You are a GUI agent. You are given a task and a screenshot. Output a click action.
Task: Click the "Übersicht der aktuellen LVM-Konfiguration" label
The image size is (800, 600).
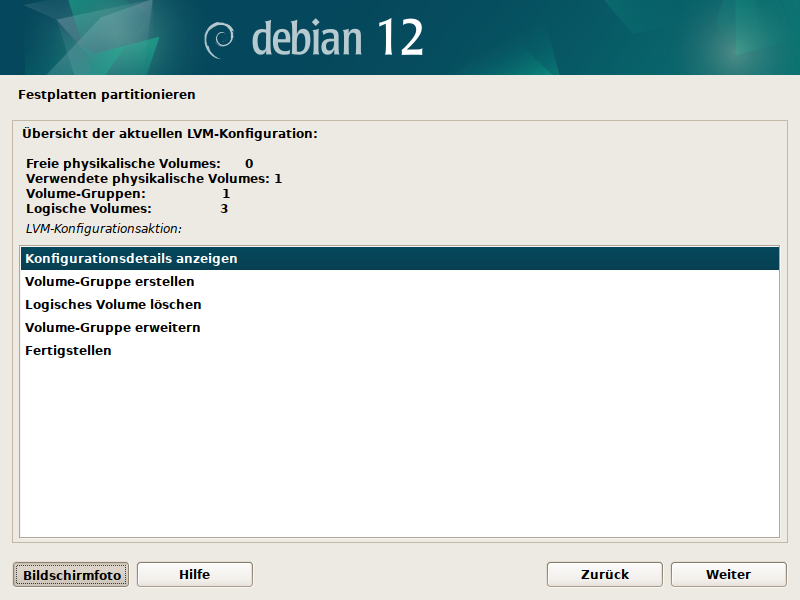point(169,133)
